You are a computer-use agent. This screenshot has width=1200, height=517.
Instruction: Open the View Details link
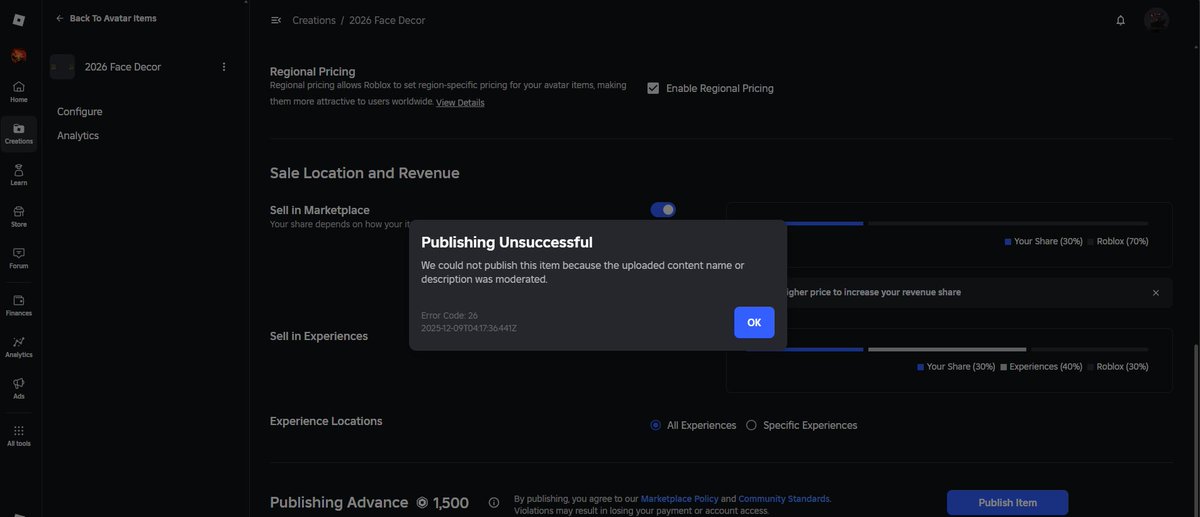coord(460,103)
